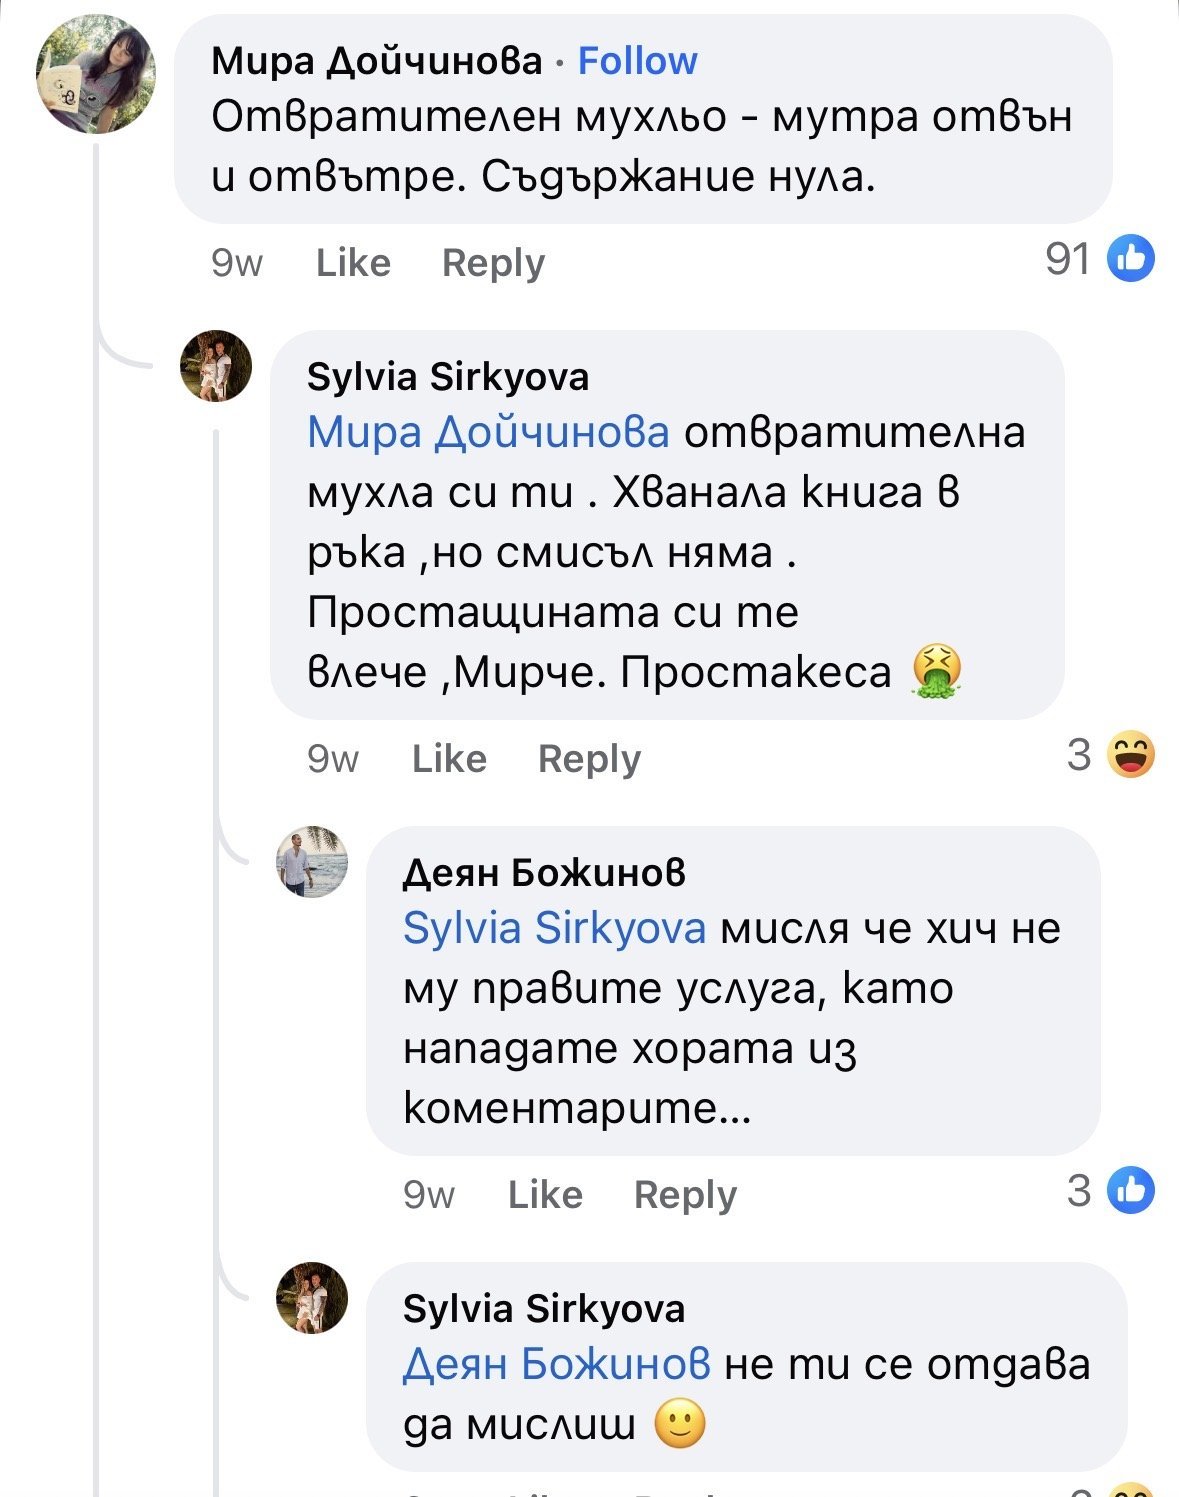Click the laughing reaction emoji icon

[1131, 755]
